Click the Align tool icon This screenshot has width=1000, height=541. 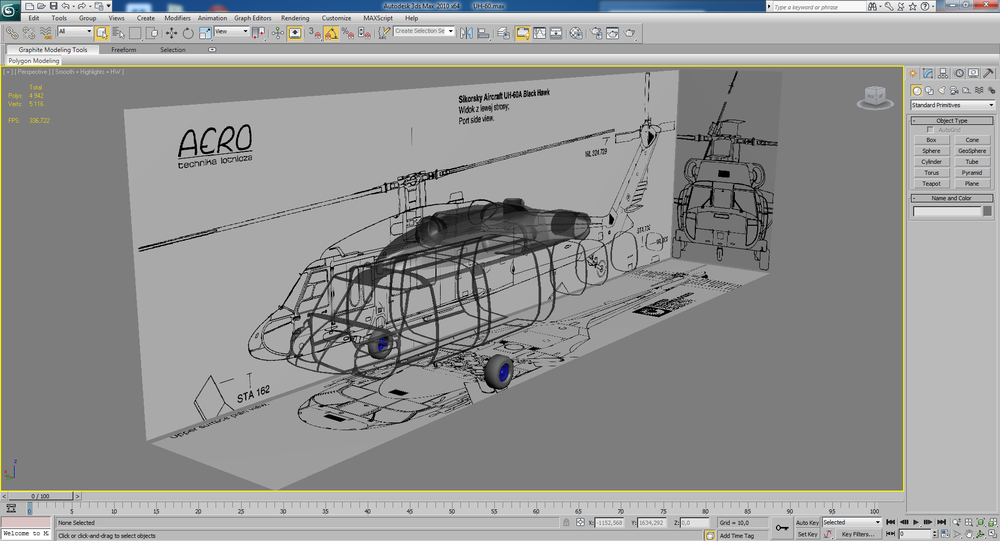pyautogui.click(x=483, y=33)
